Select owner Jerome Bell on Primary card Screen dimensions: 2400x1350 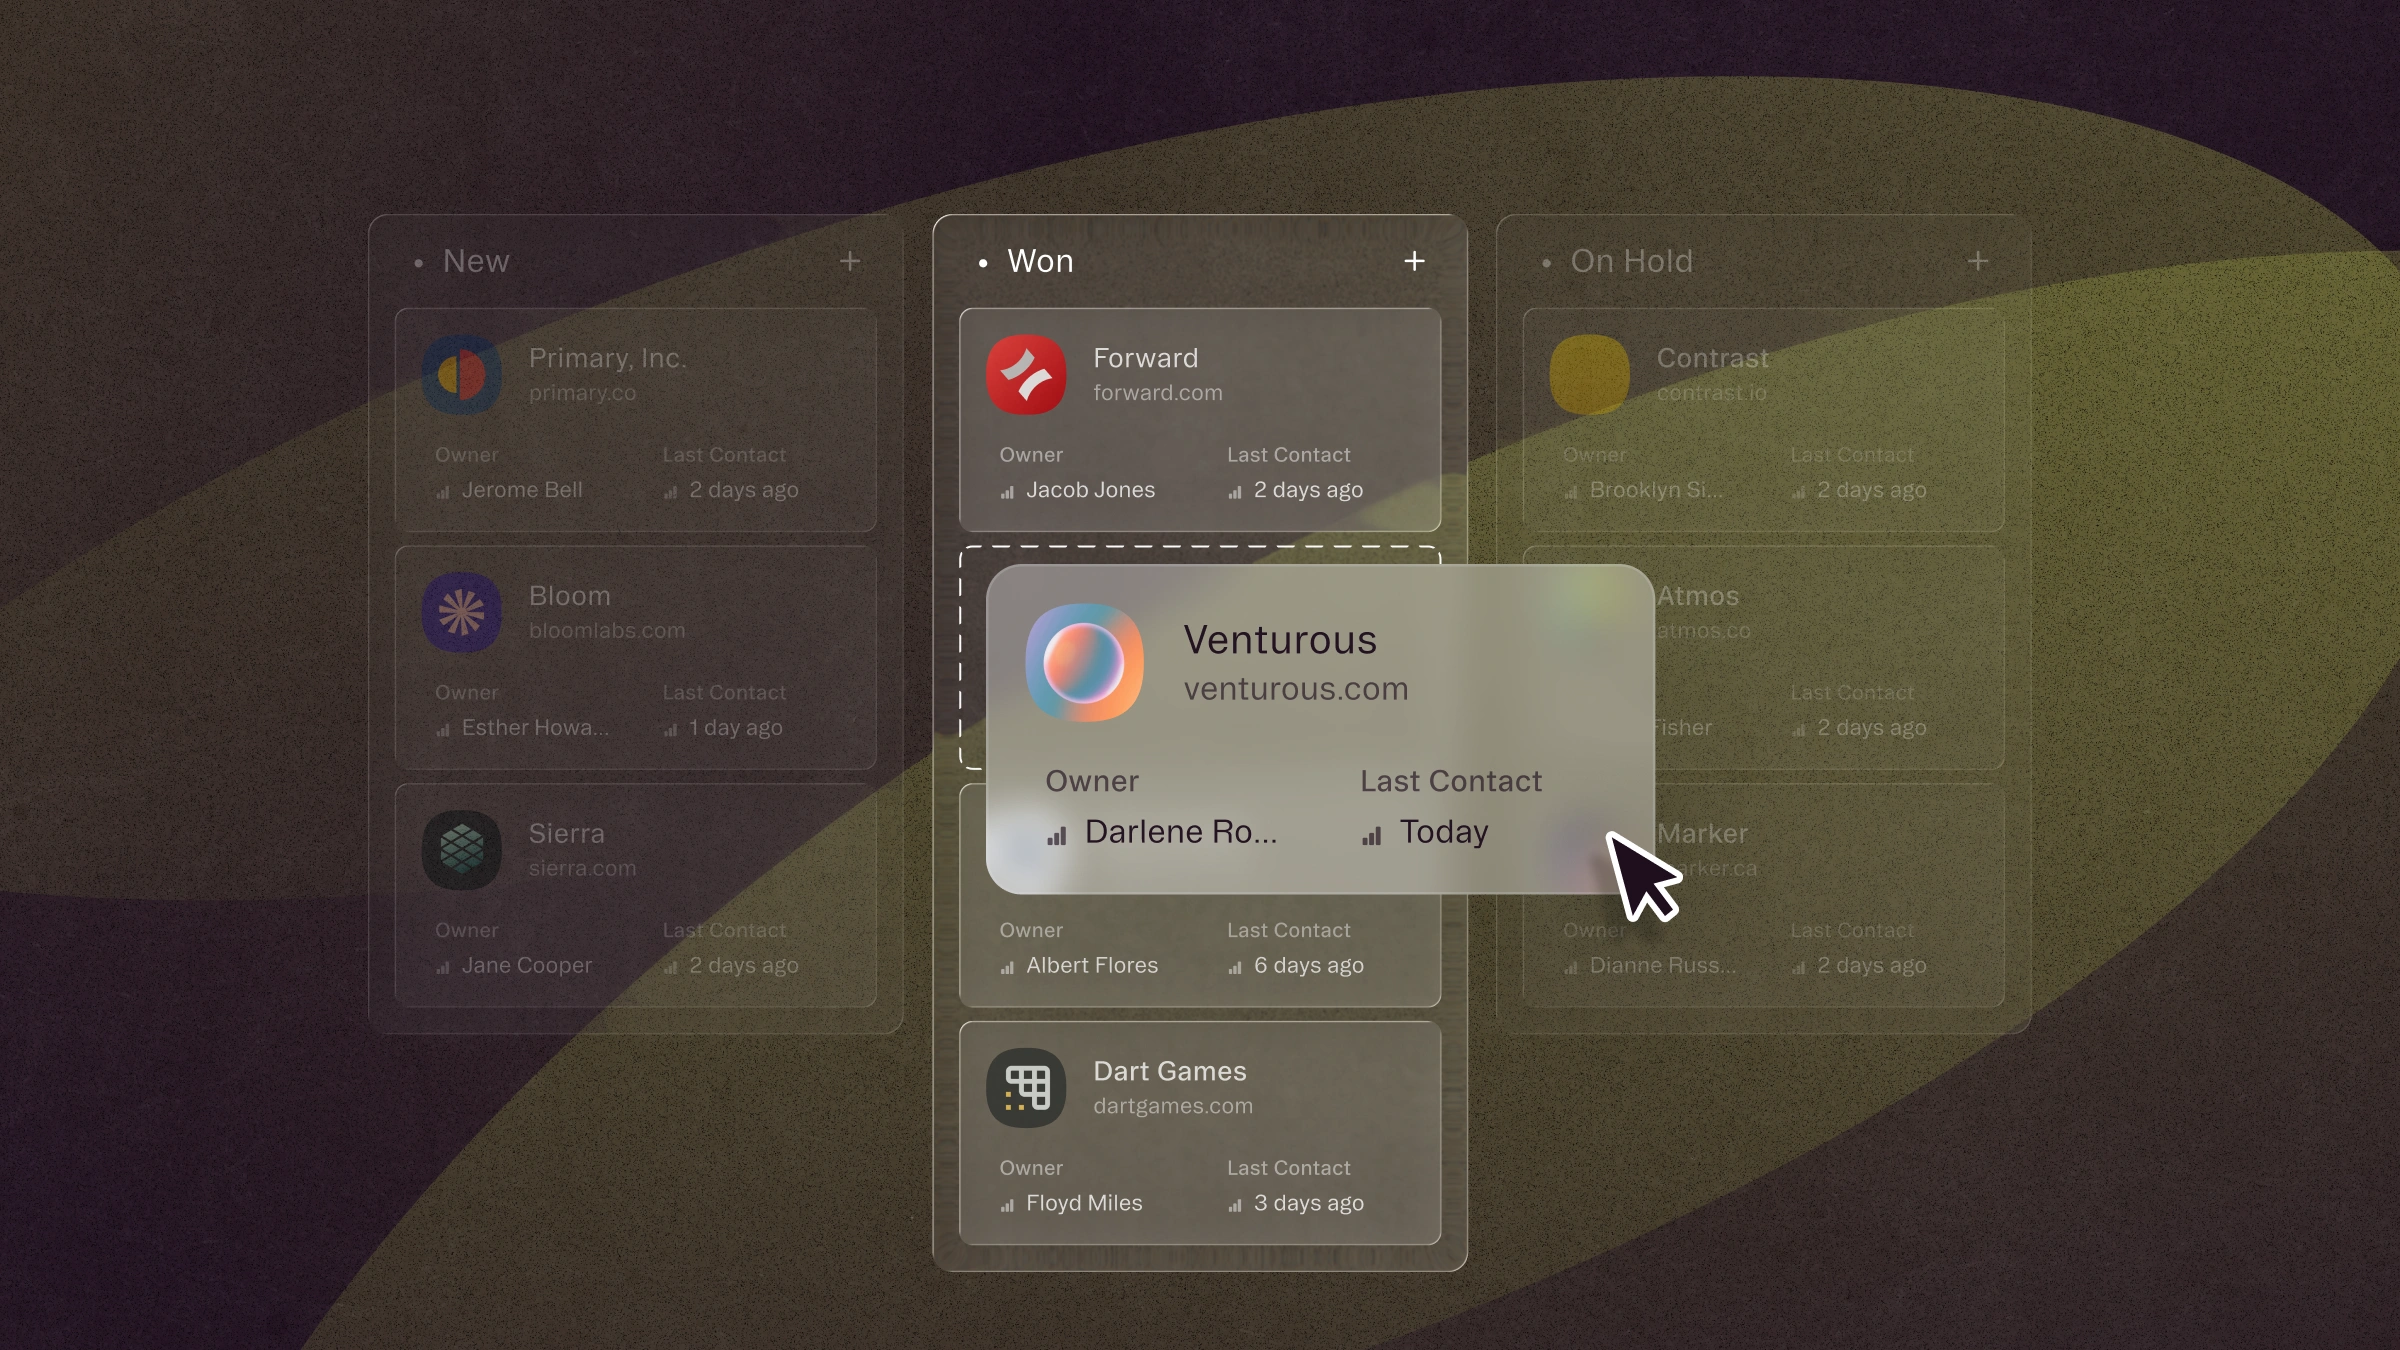click(522, 490)
